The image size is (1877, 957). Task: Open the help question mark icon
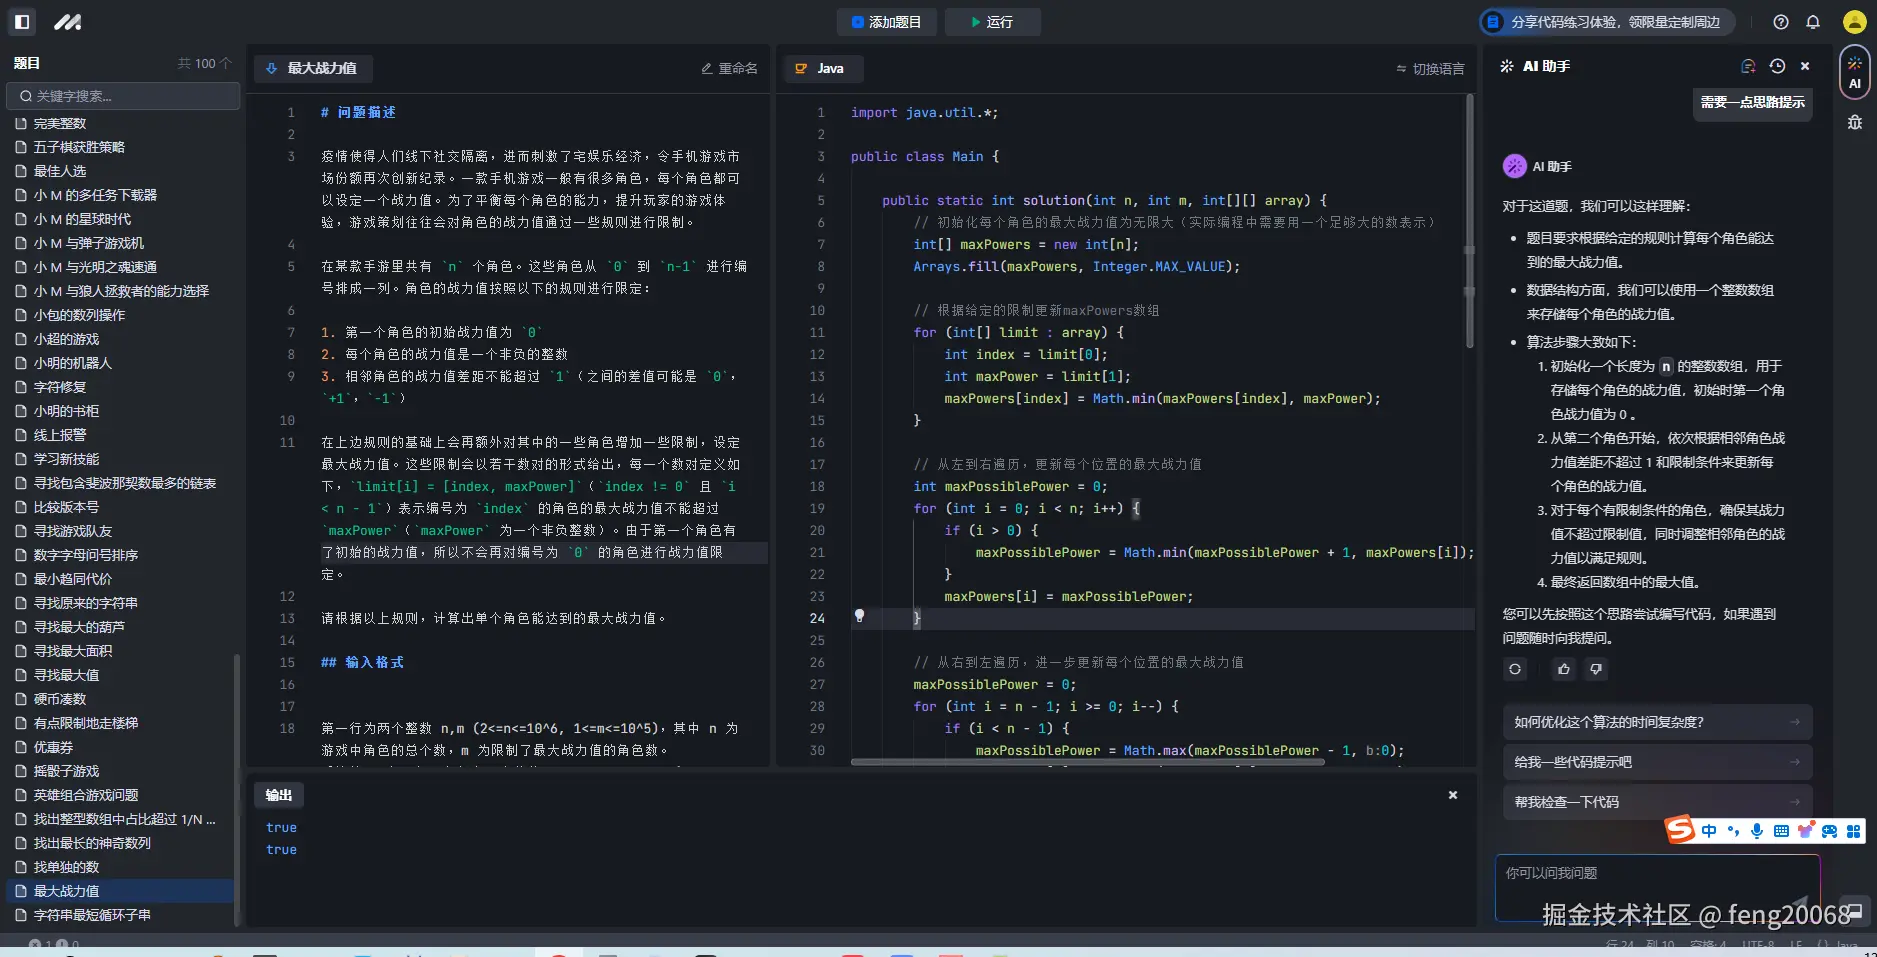[x=1781, y=22]
